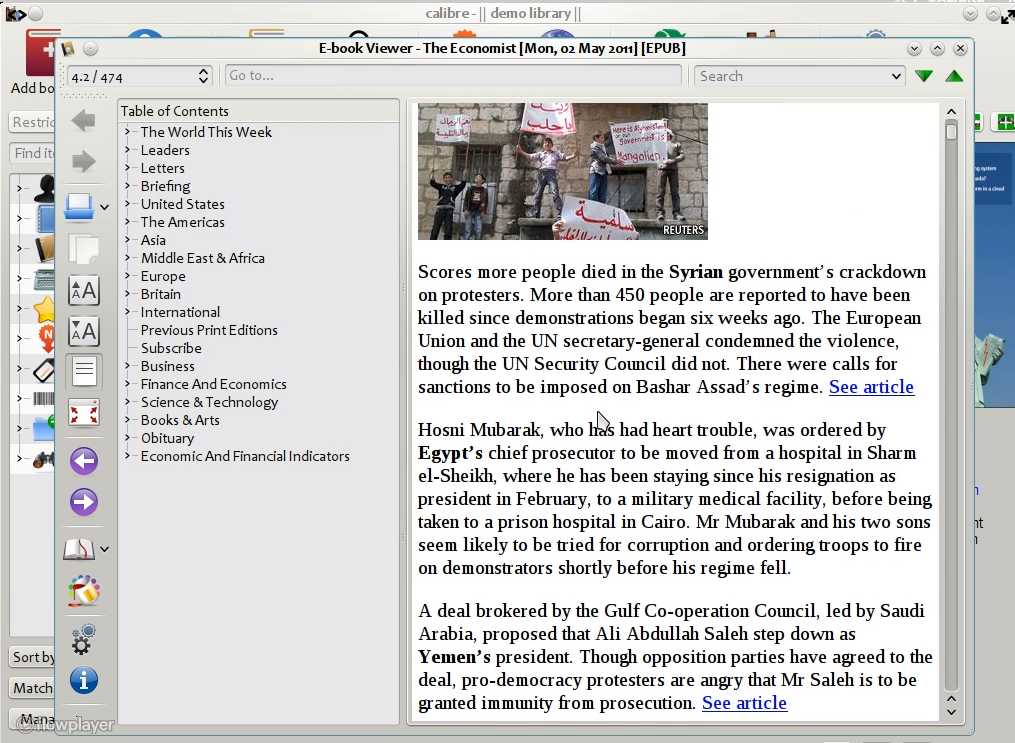
Task: Click scroll up arrow of reading pane
Action: click(x=951, y=113)
